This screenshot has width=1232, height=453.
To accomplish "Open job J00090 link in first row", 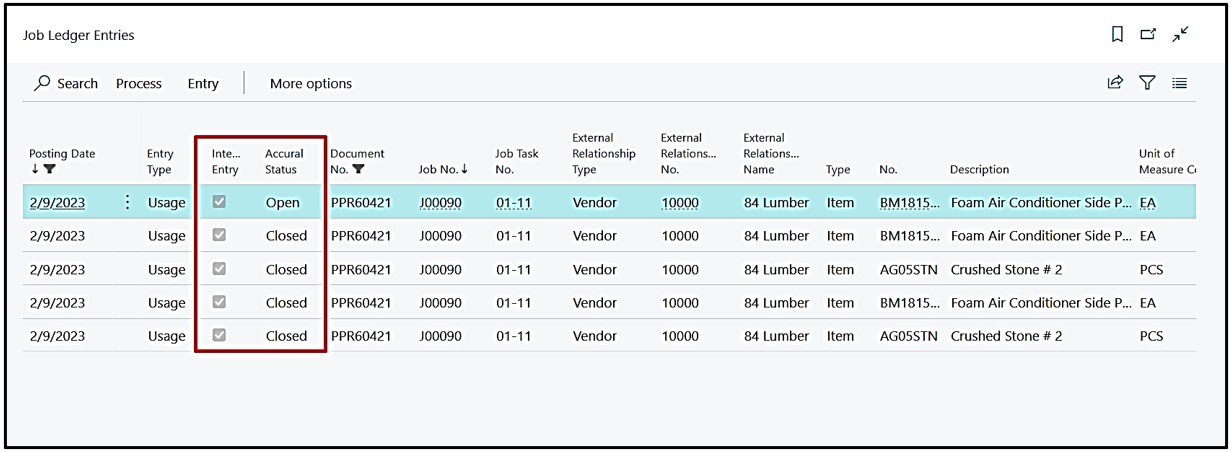I will coord(440,202).
